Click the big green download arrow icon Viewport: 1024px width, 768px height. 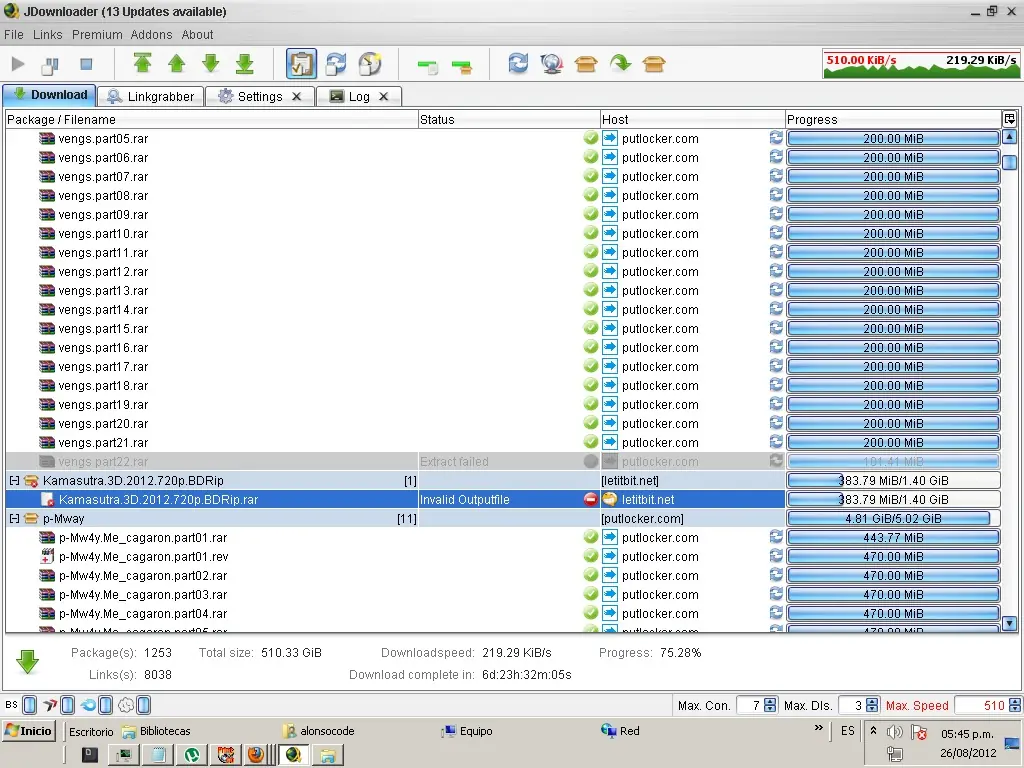pyautogui.click(x=27, y=662)
